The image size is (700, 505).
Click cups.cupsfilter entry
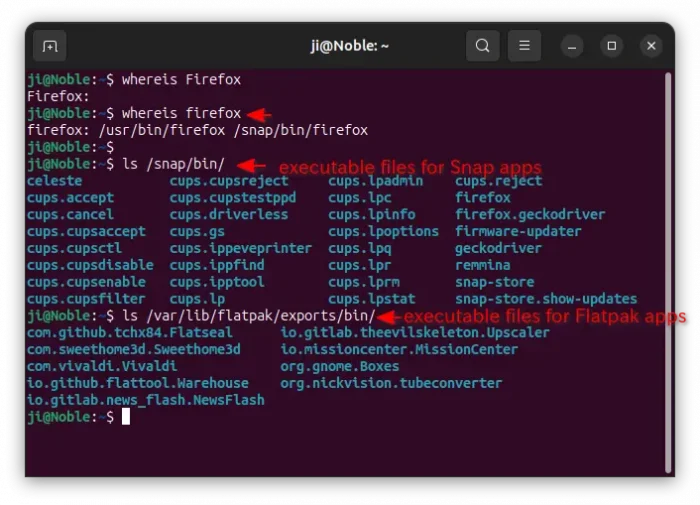(86, 299)
